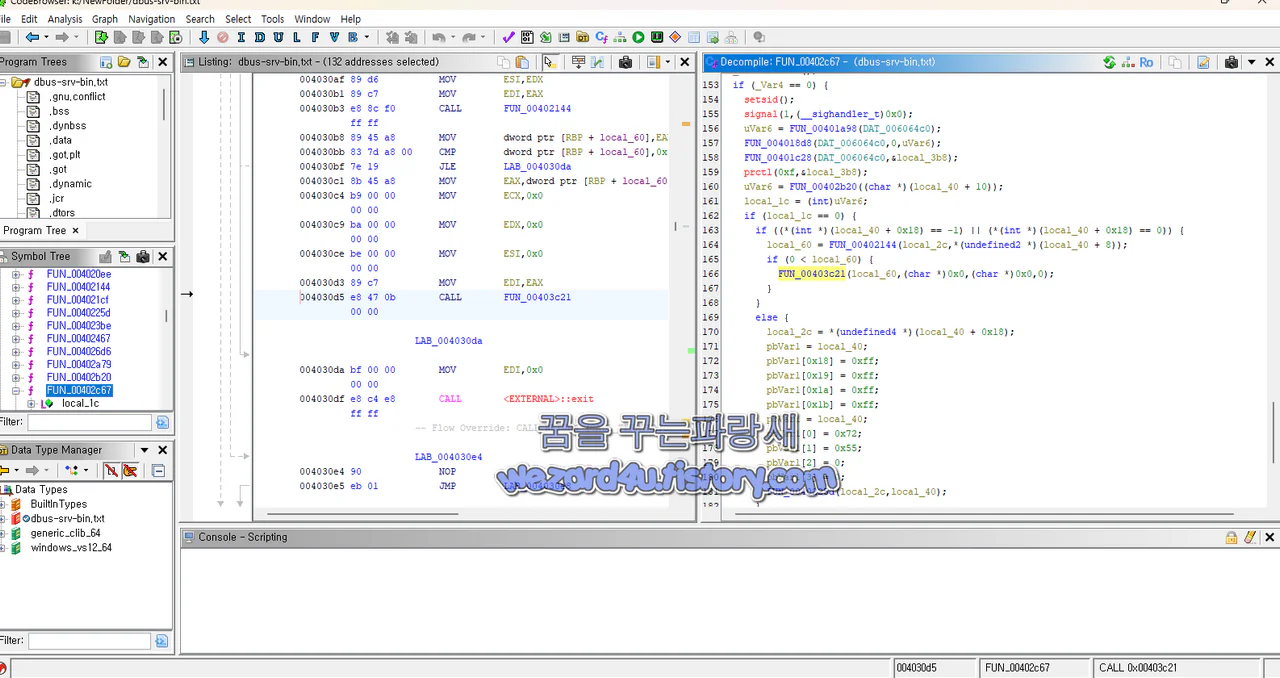Screen dimensions: 1280x678
Task: Open the Tools menu
Action: coord(273,19)
